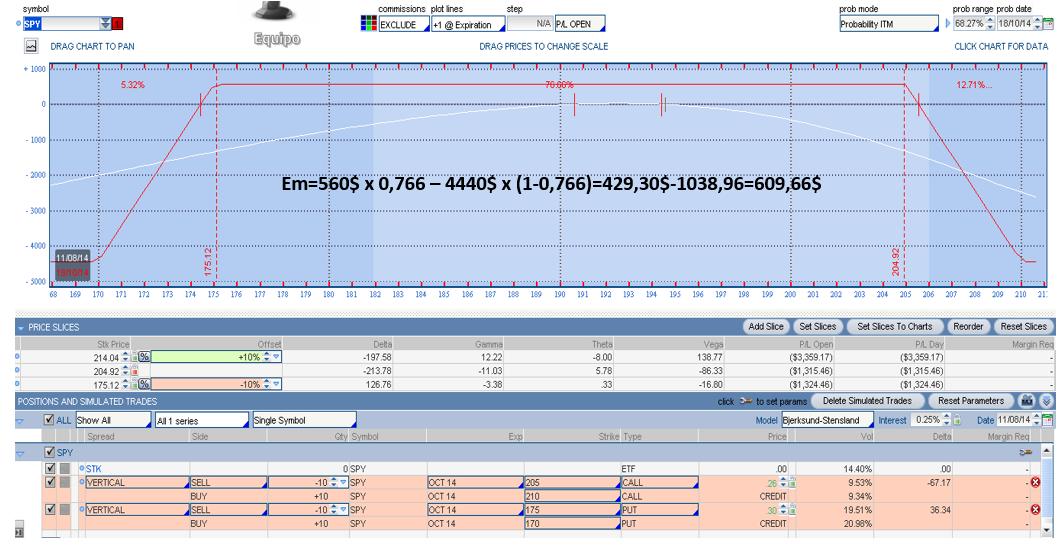This screenshot has height=557, width=1060.
Task: Open the Probability ITM prob mode dropdown
Action: 889,24
